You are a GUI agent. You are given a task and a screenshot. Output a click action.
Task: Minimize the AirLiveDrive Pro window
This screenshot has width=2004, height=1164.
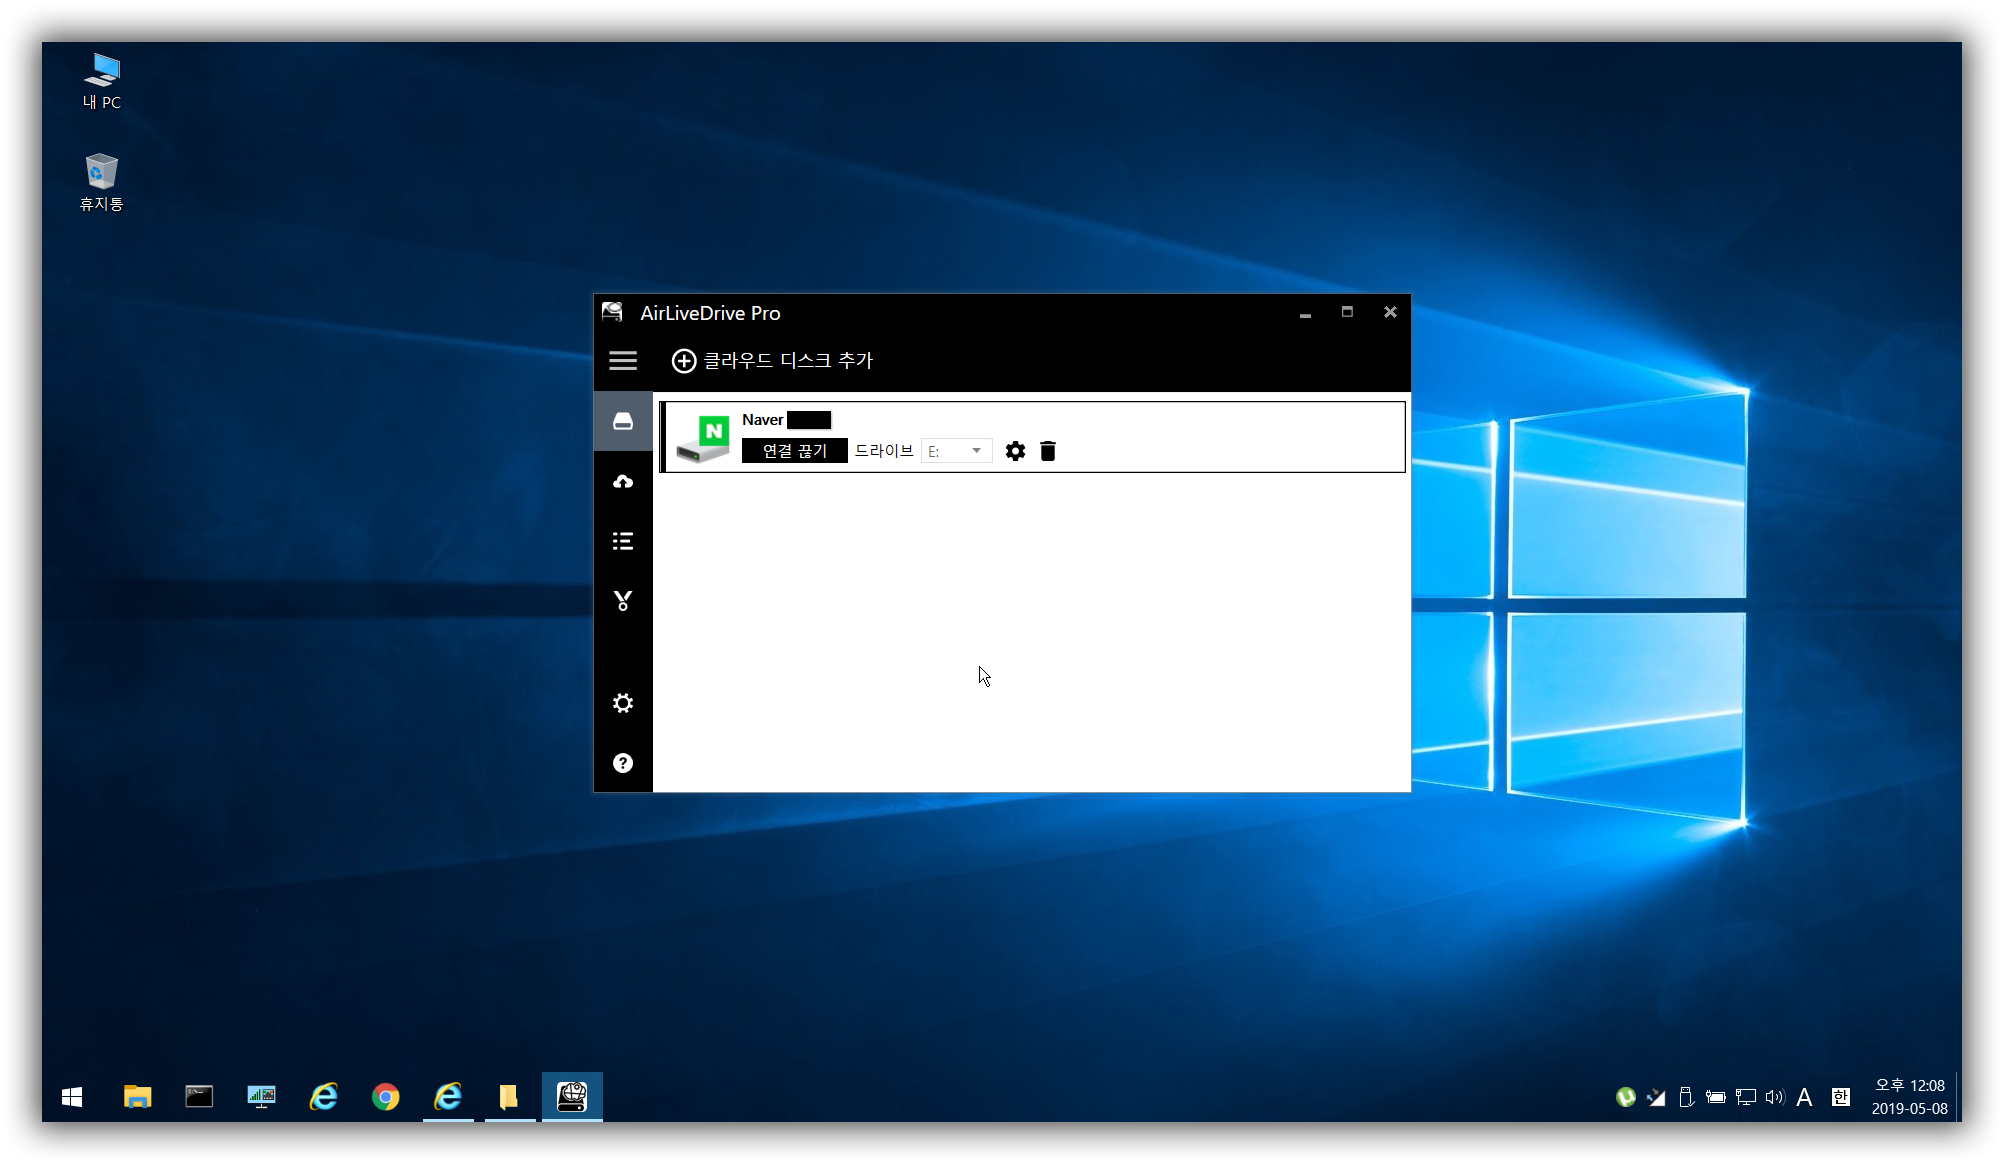coord(1305,313)
